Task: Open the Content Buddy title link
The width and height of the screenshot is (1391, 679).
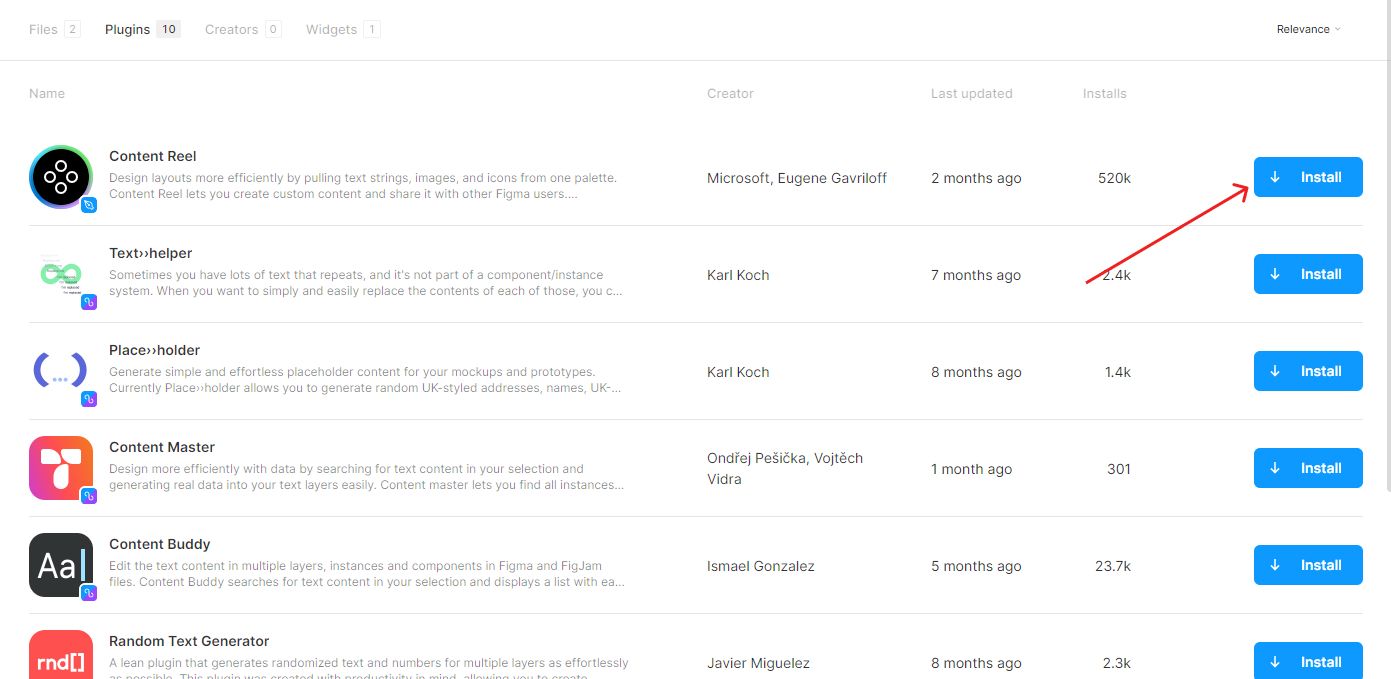Action: [x=160, y=544]
